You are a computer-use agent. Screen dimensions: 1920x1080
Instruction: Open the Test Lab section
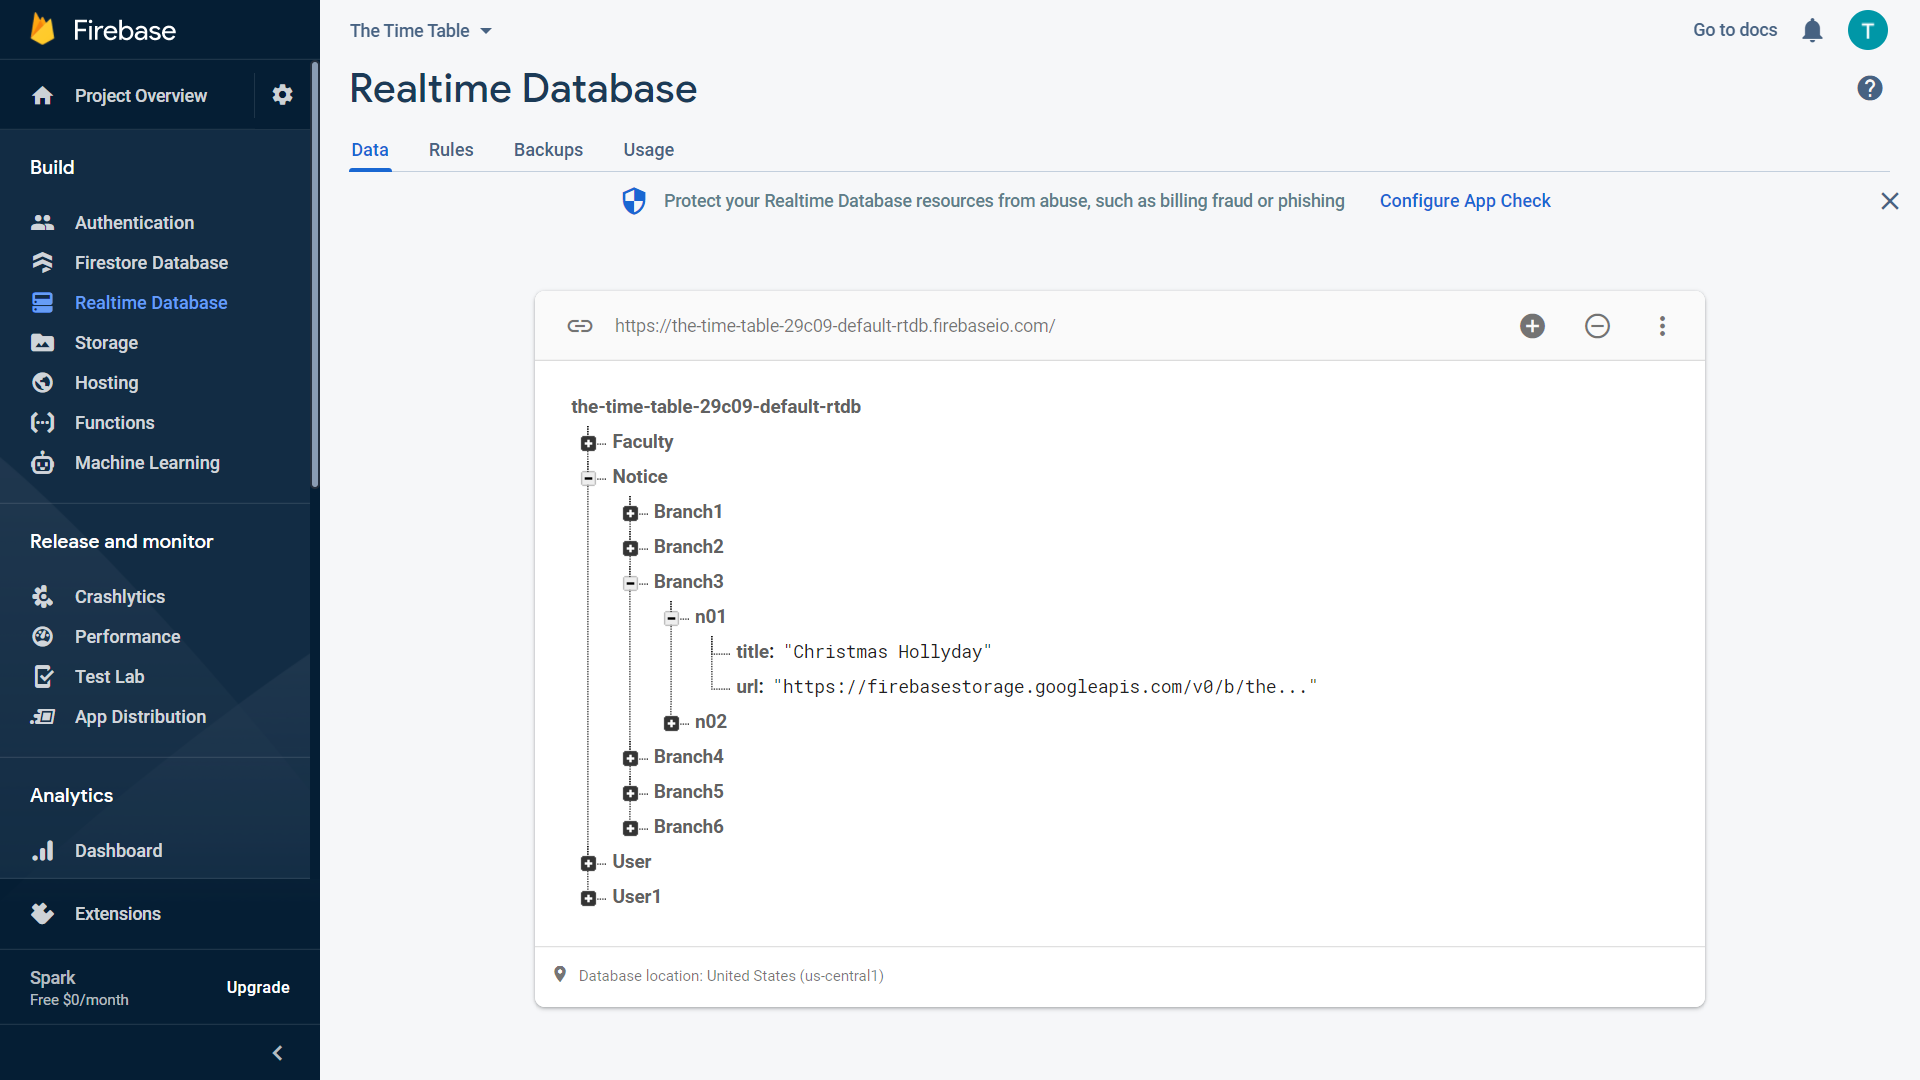pos(110,676)
